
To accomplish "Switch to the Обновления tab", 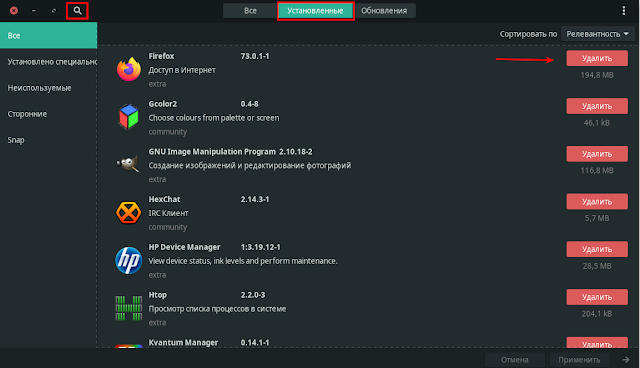I will point(384,11).
